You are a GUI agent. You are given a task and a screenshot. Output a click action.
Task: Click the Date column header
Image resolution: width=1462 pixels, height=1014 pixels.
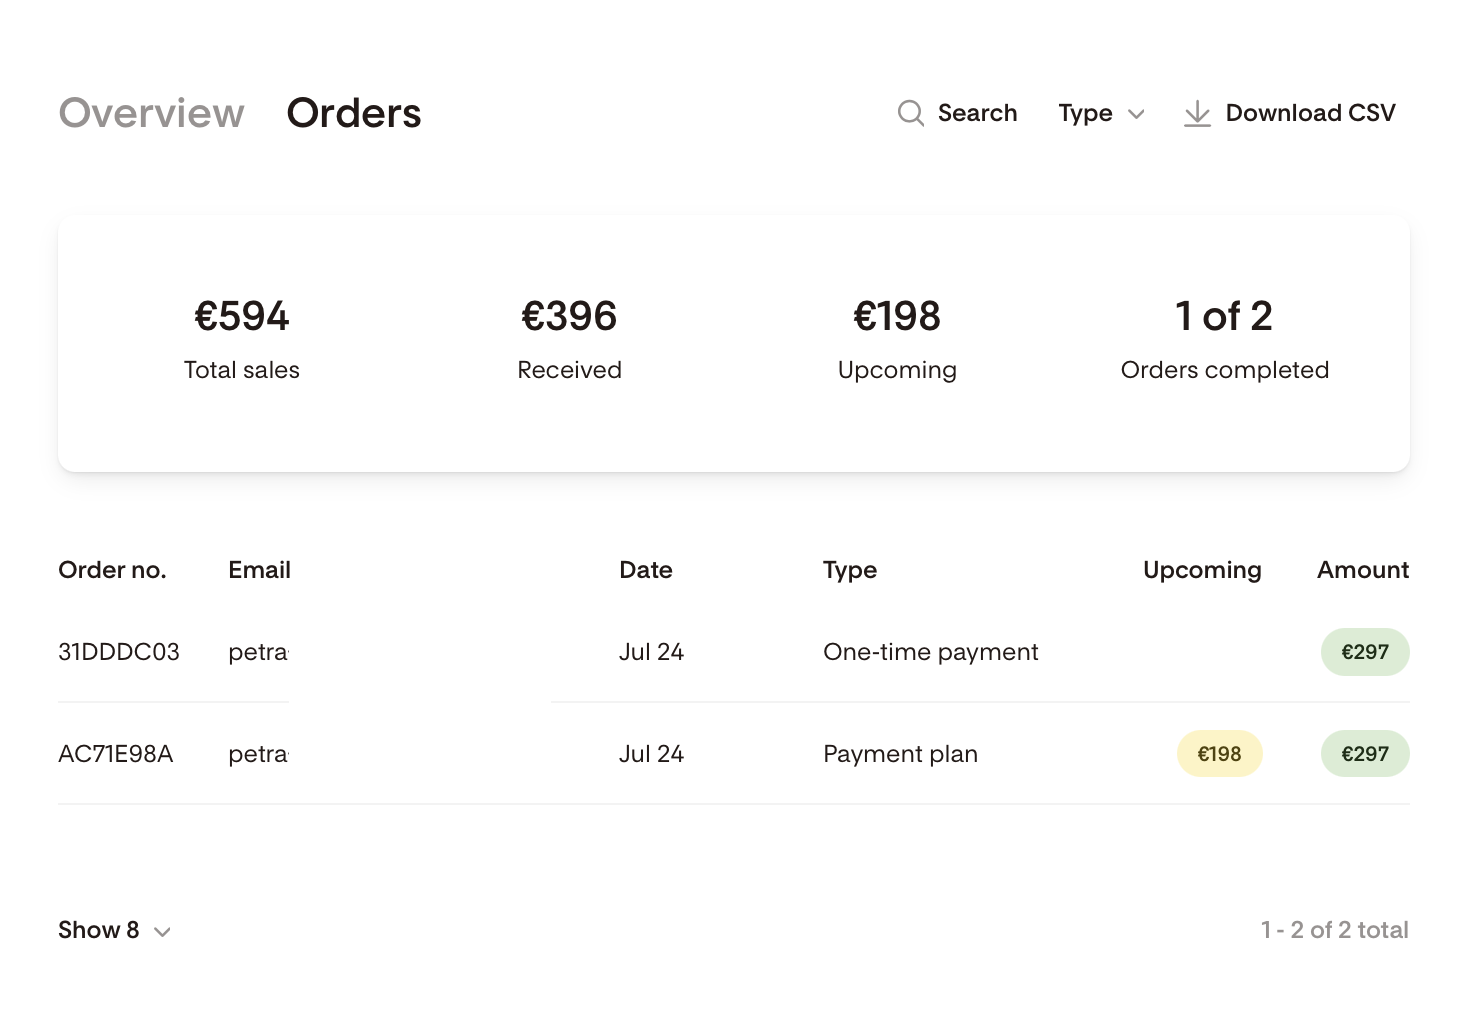[x=646, y=570]
